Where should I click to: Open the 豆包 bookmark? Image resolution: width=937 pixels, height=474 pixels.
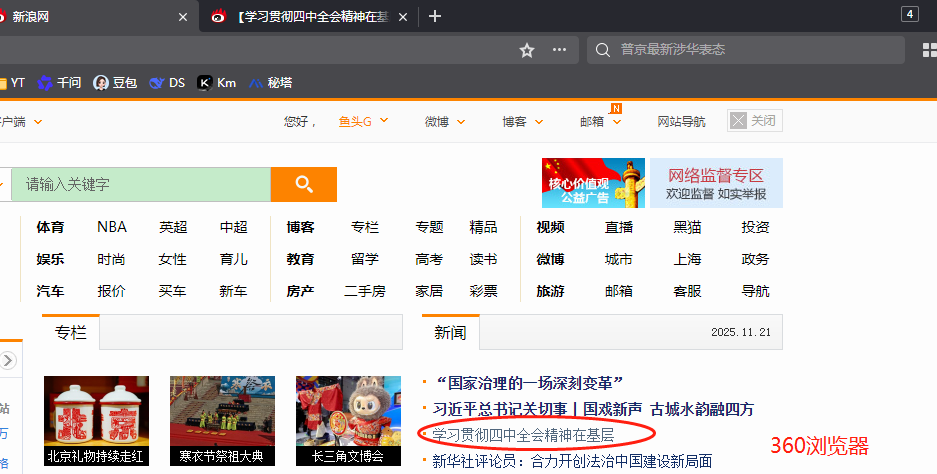click(x=115, y=82)
